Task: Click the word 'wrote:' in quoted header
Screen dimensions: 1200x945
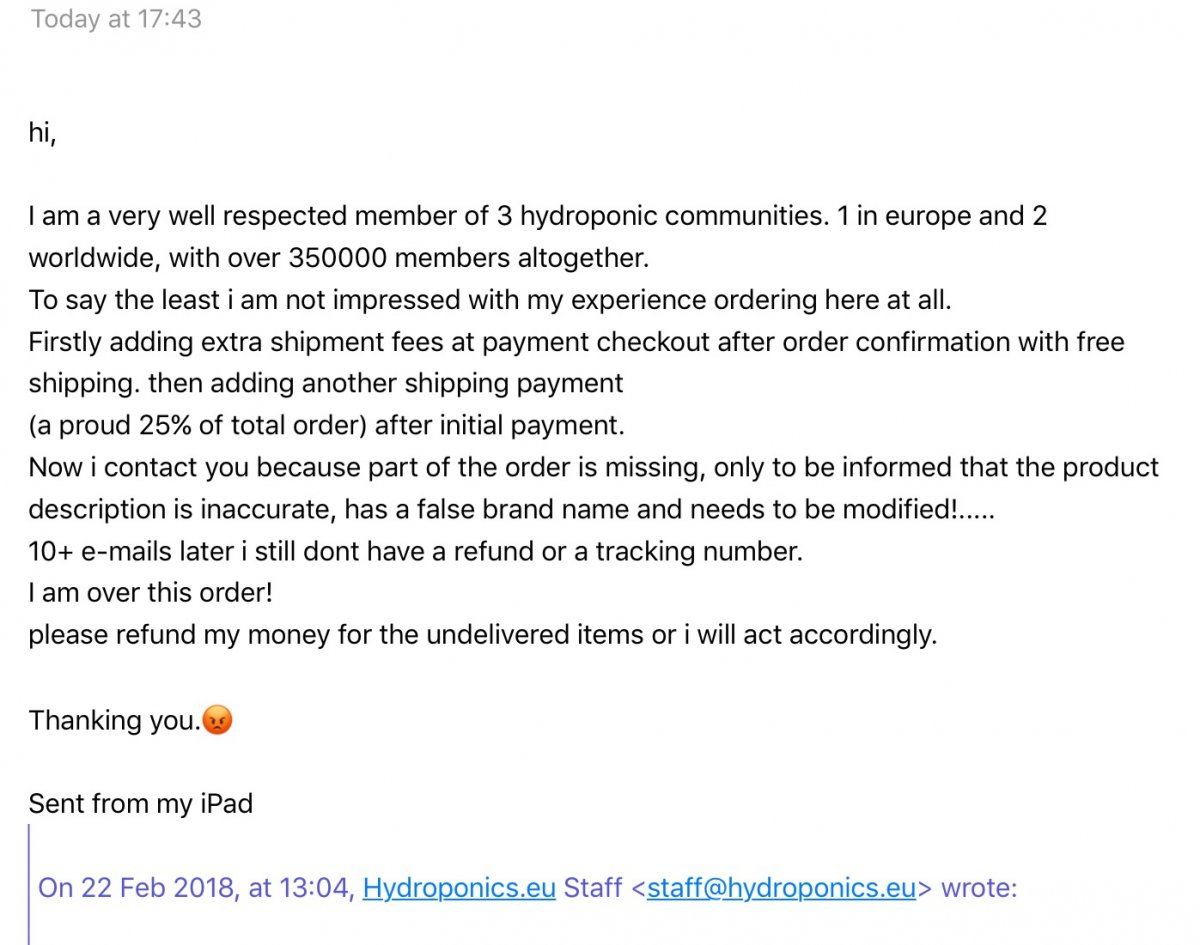Action: tap(980, 887)
